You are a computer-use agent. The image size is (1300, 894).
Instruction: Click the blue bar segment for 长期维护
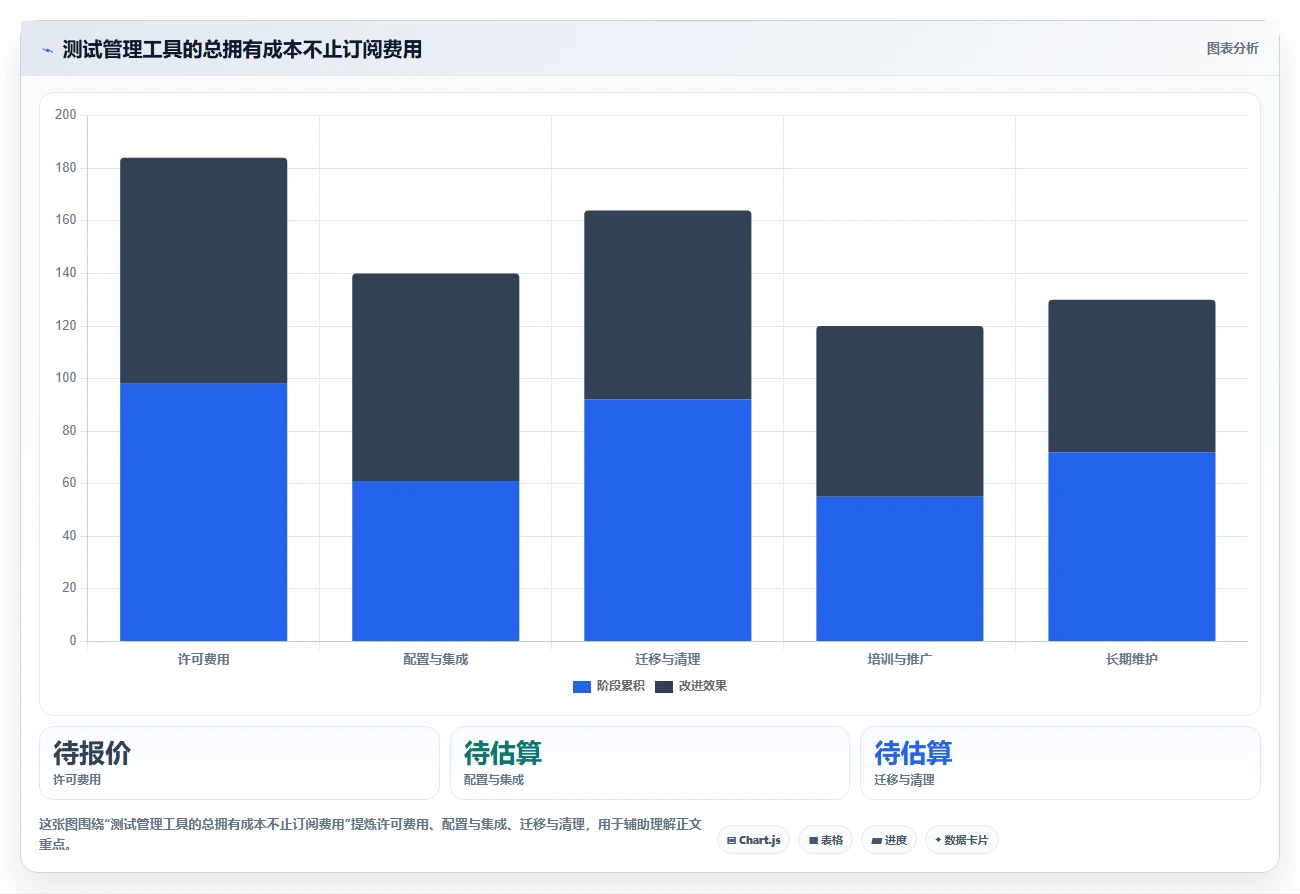click(1131, 546)
